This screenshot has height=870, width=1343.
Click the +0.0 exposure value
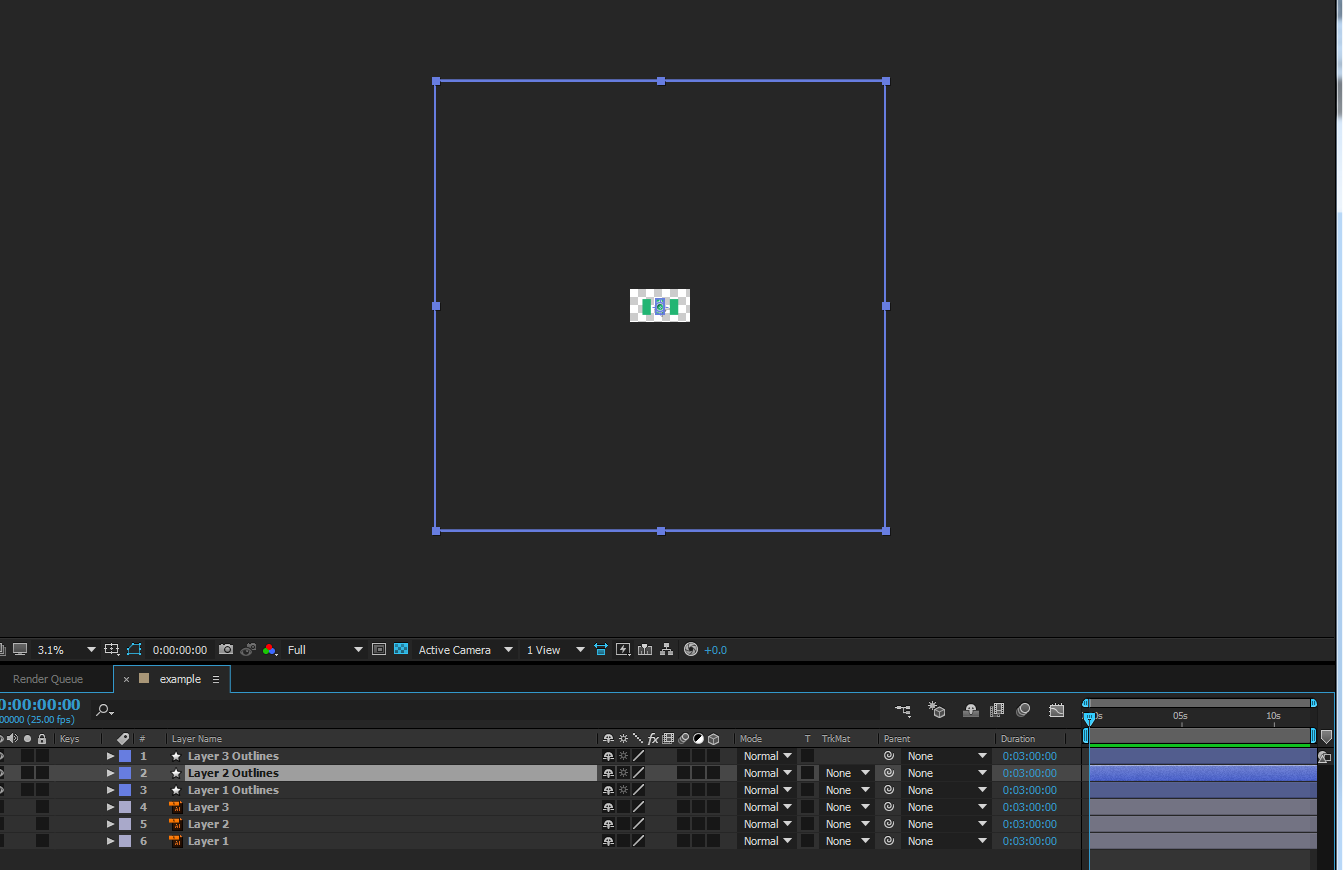point(716,649)
